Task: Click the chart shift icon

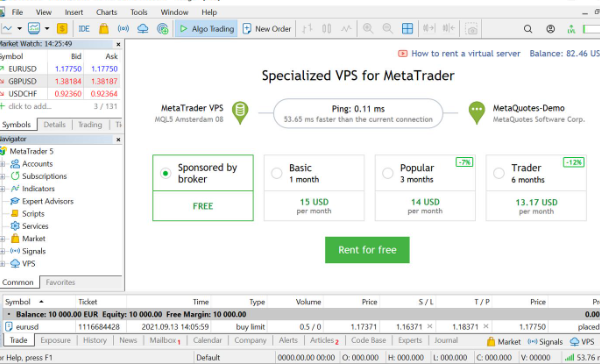Action: [448, 28]
